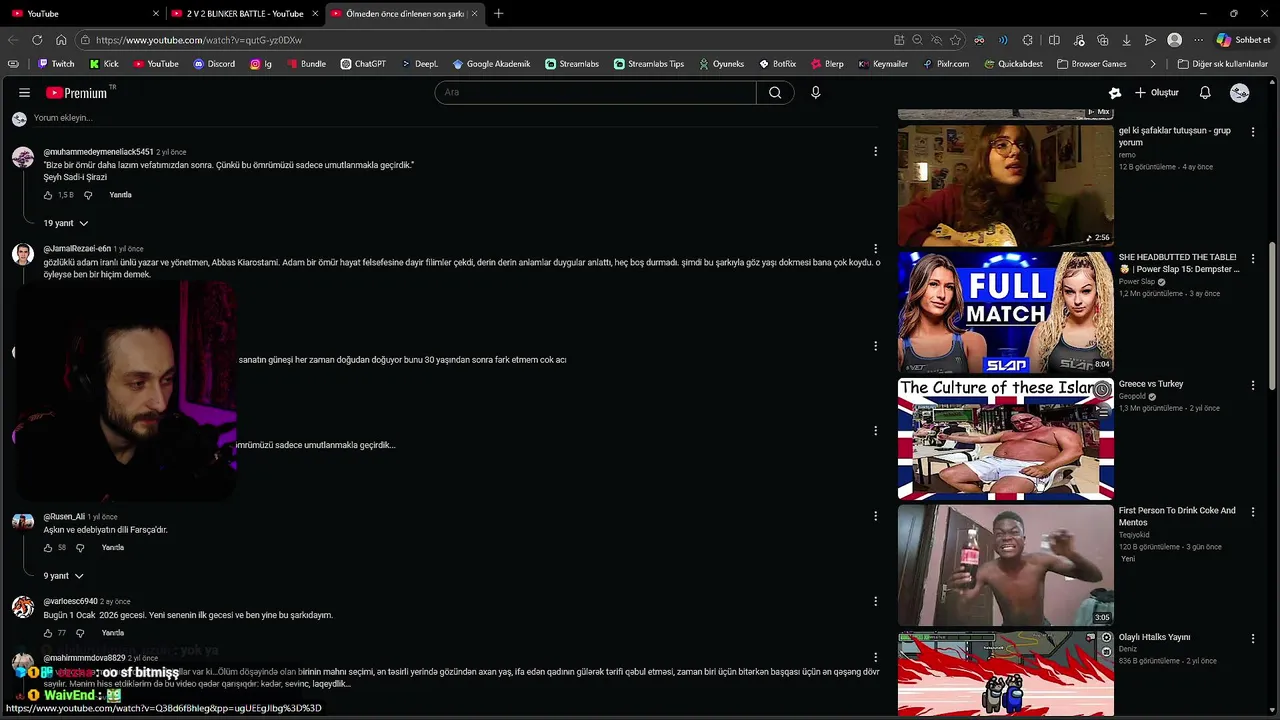Open @JamalRezaei-e6n channel link
Screen dimensions: 1280x720
[77, 248]
